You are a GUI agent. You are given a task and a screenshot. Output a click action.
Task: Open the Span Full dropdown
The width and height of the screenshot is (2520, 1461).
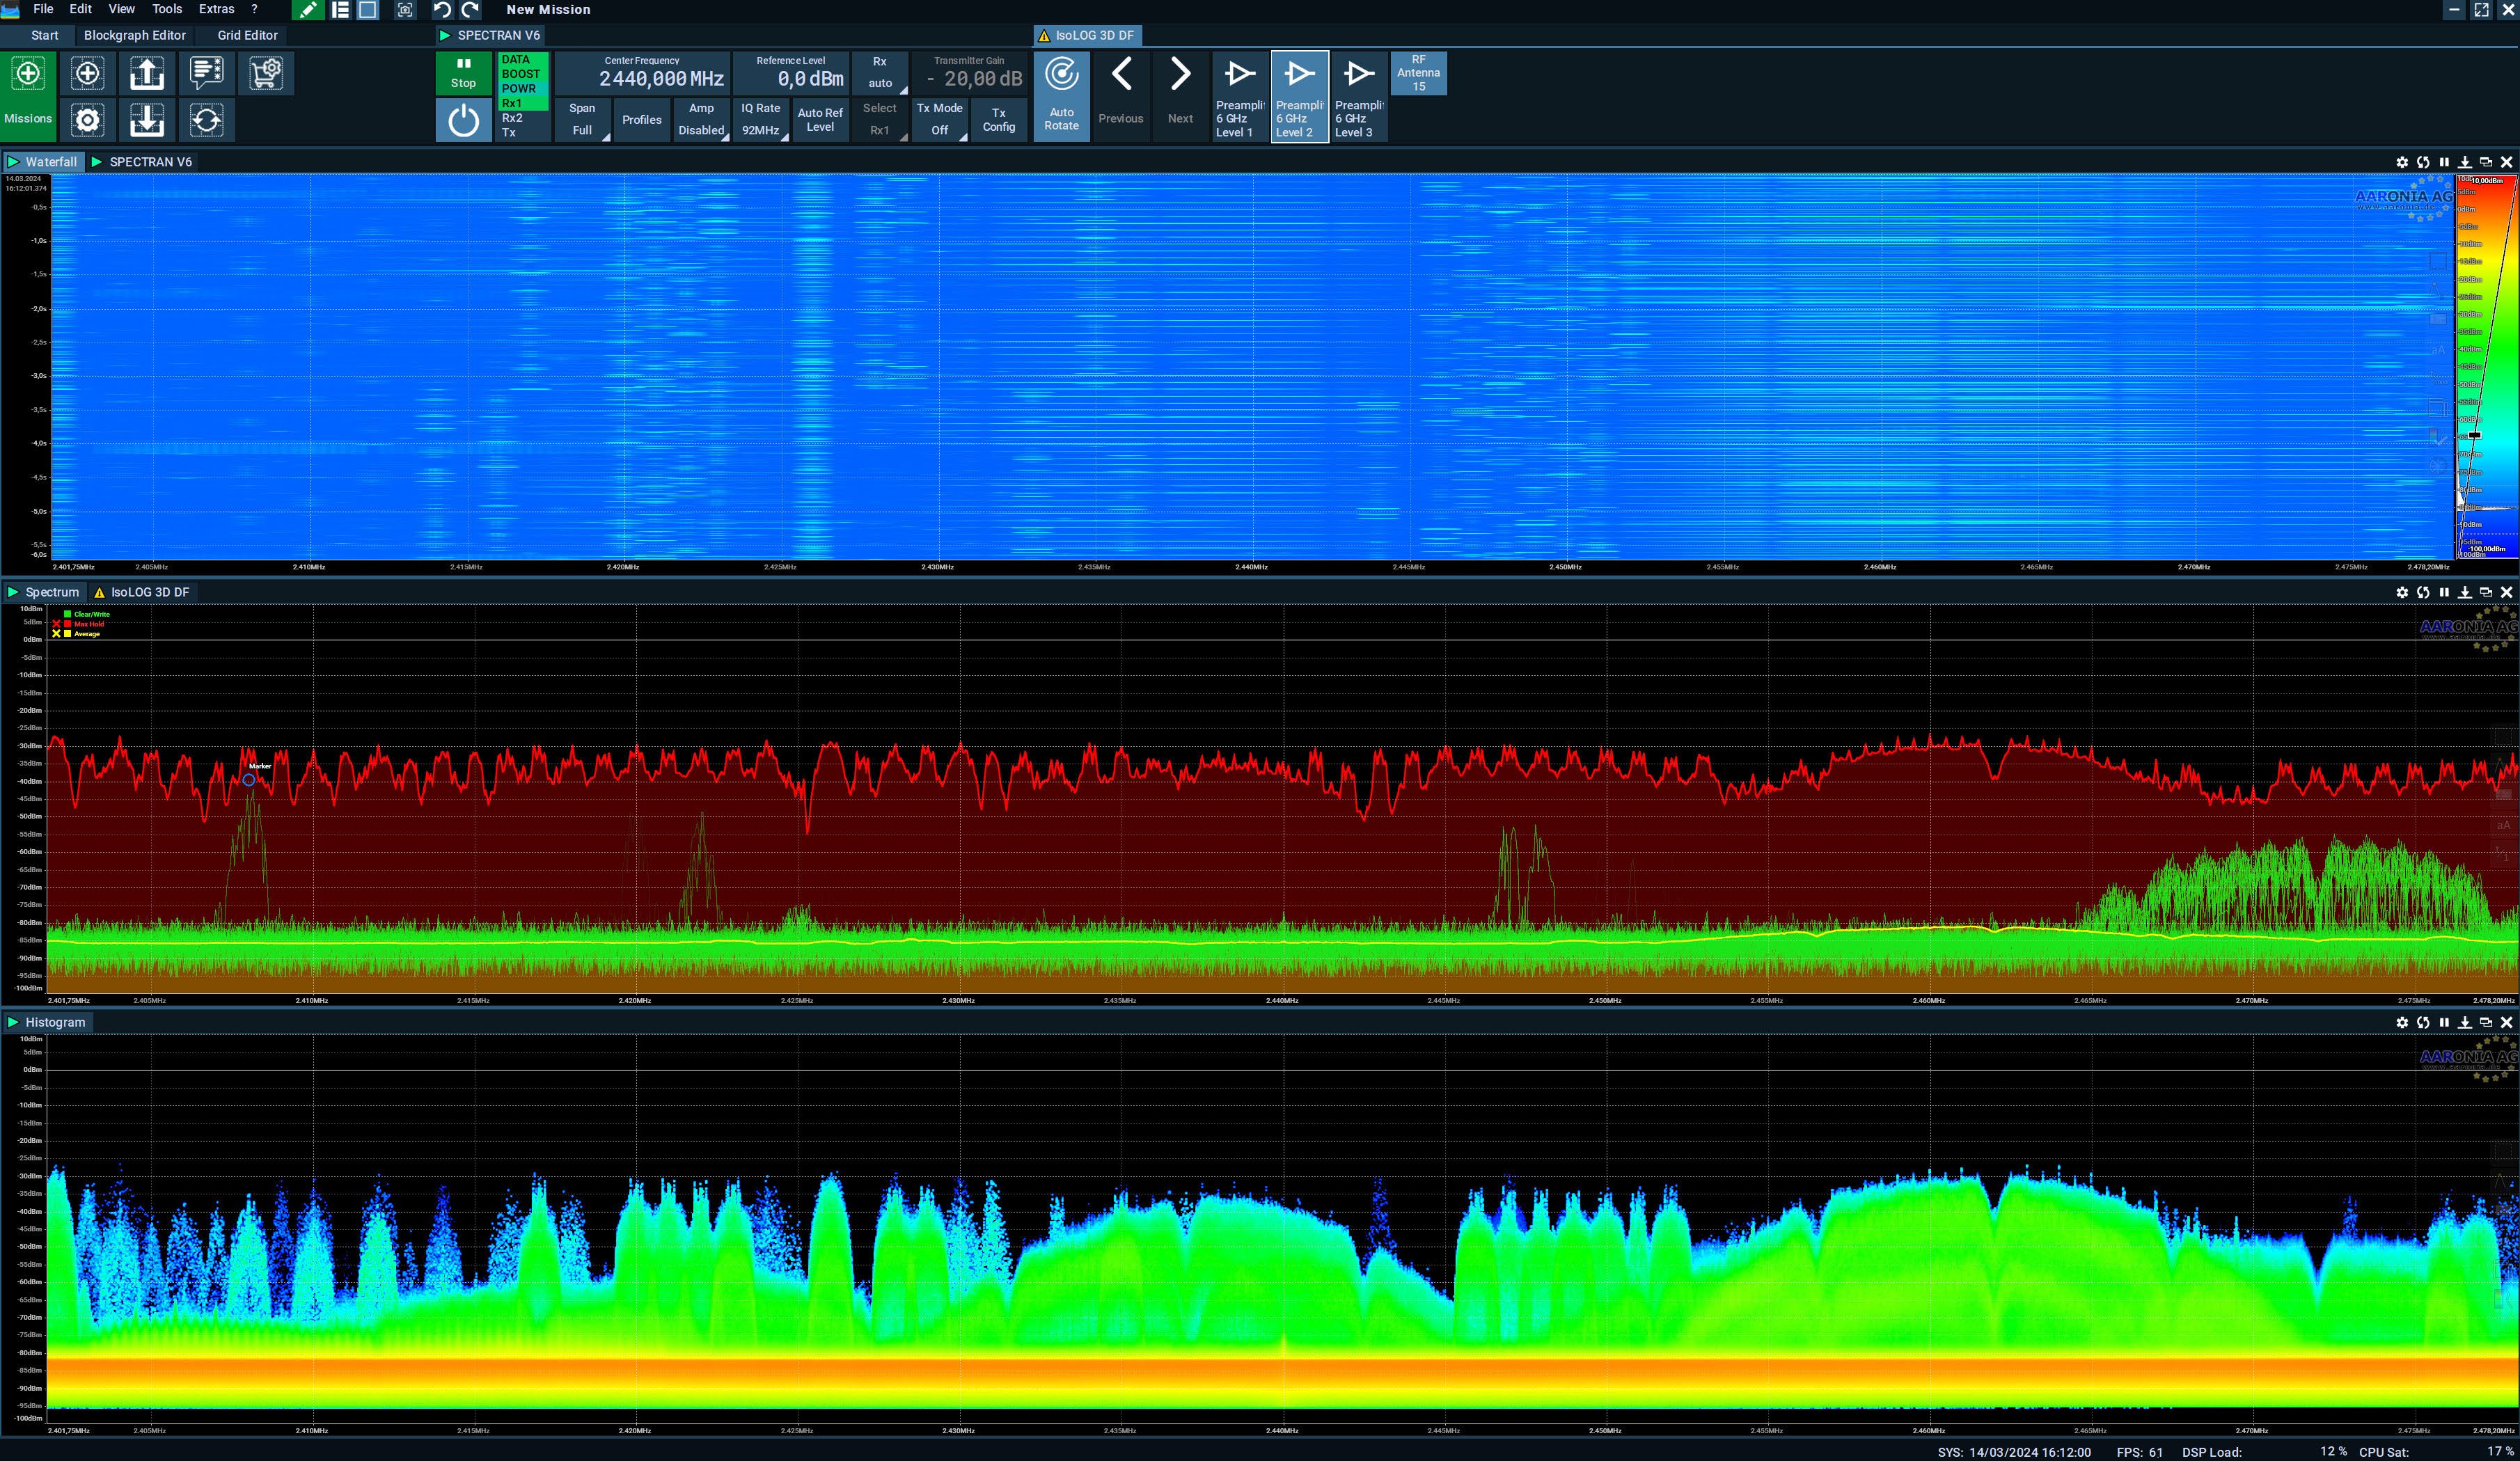582,120
